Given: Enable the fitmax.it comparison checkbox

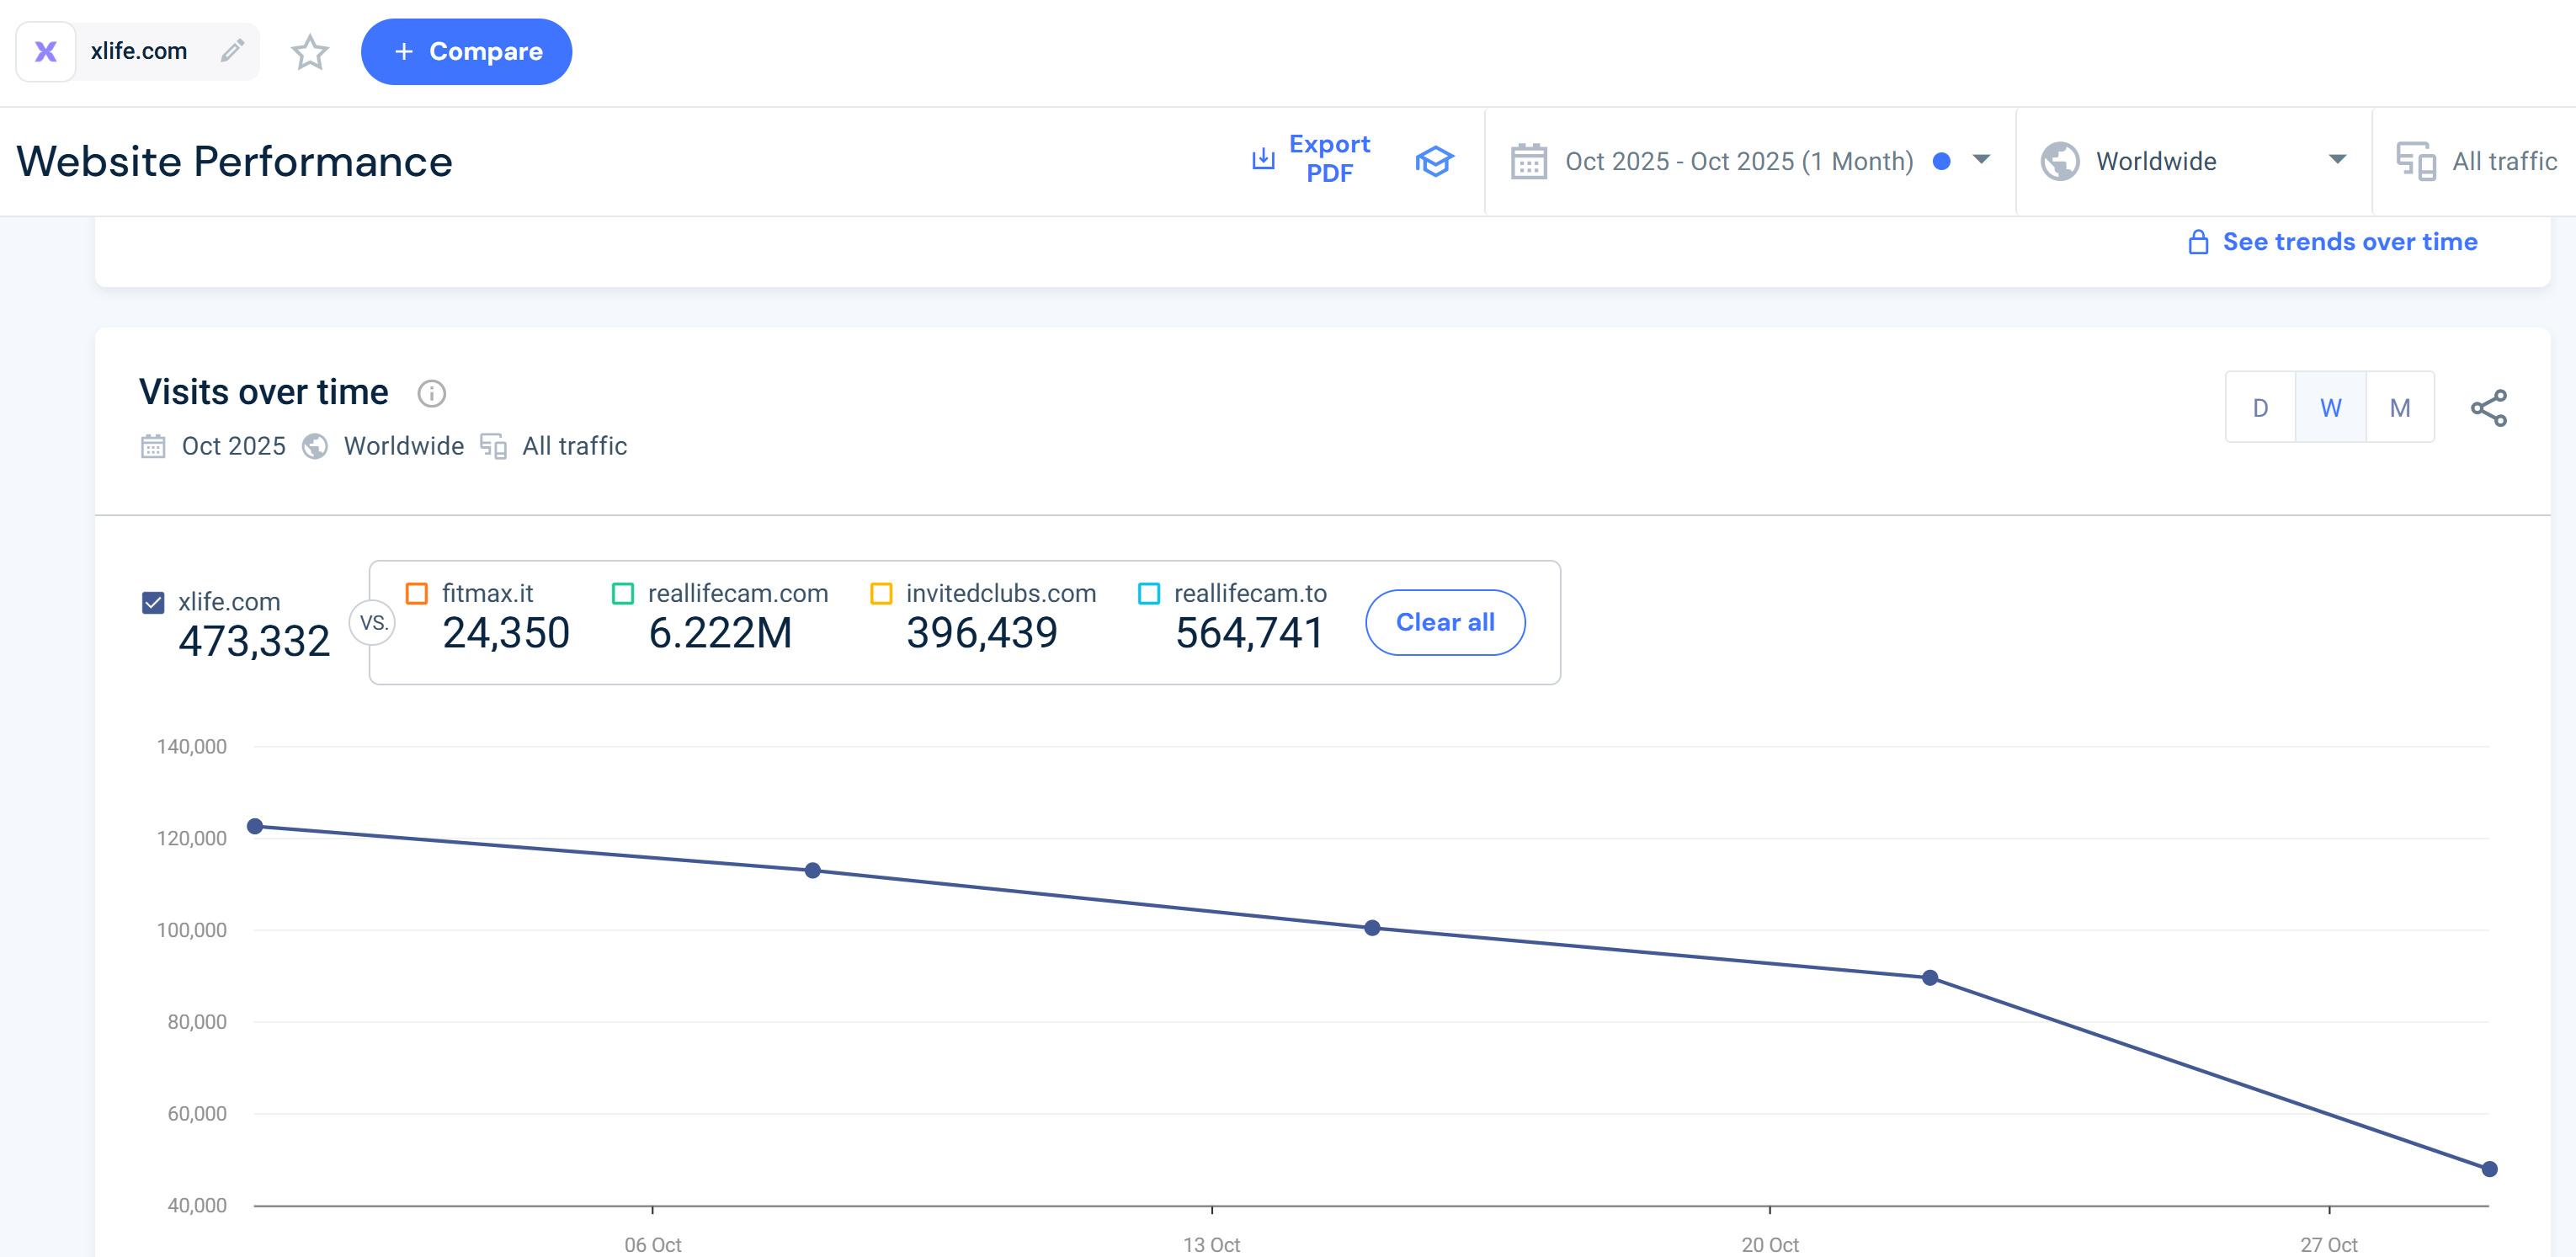Looking at the screenshot, I should [417, 593].
